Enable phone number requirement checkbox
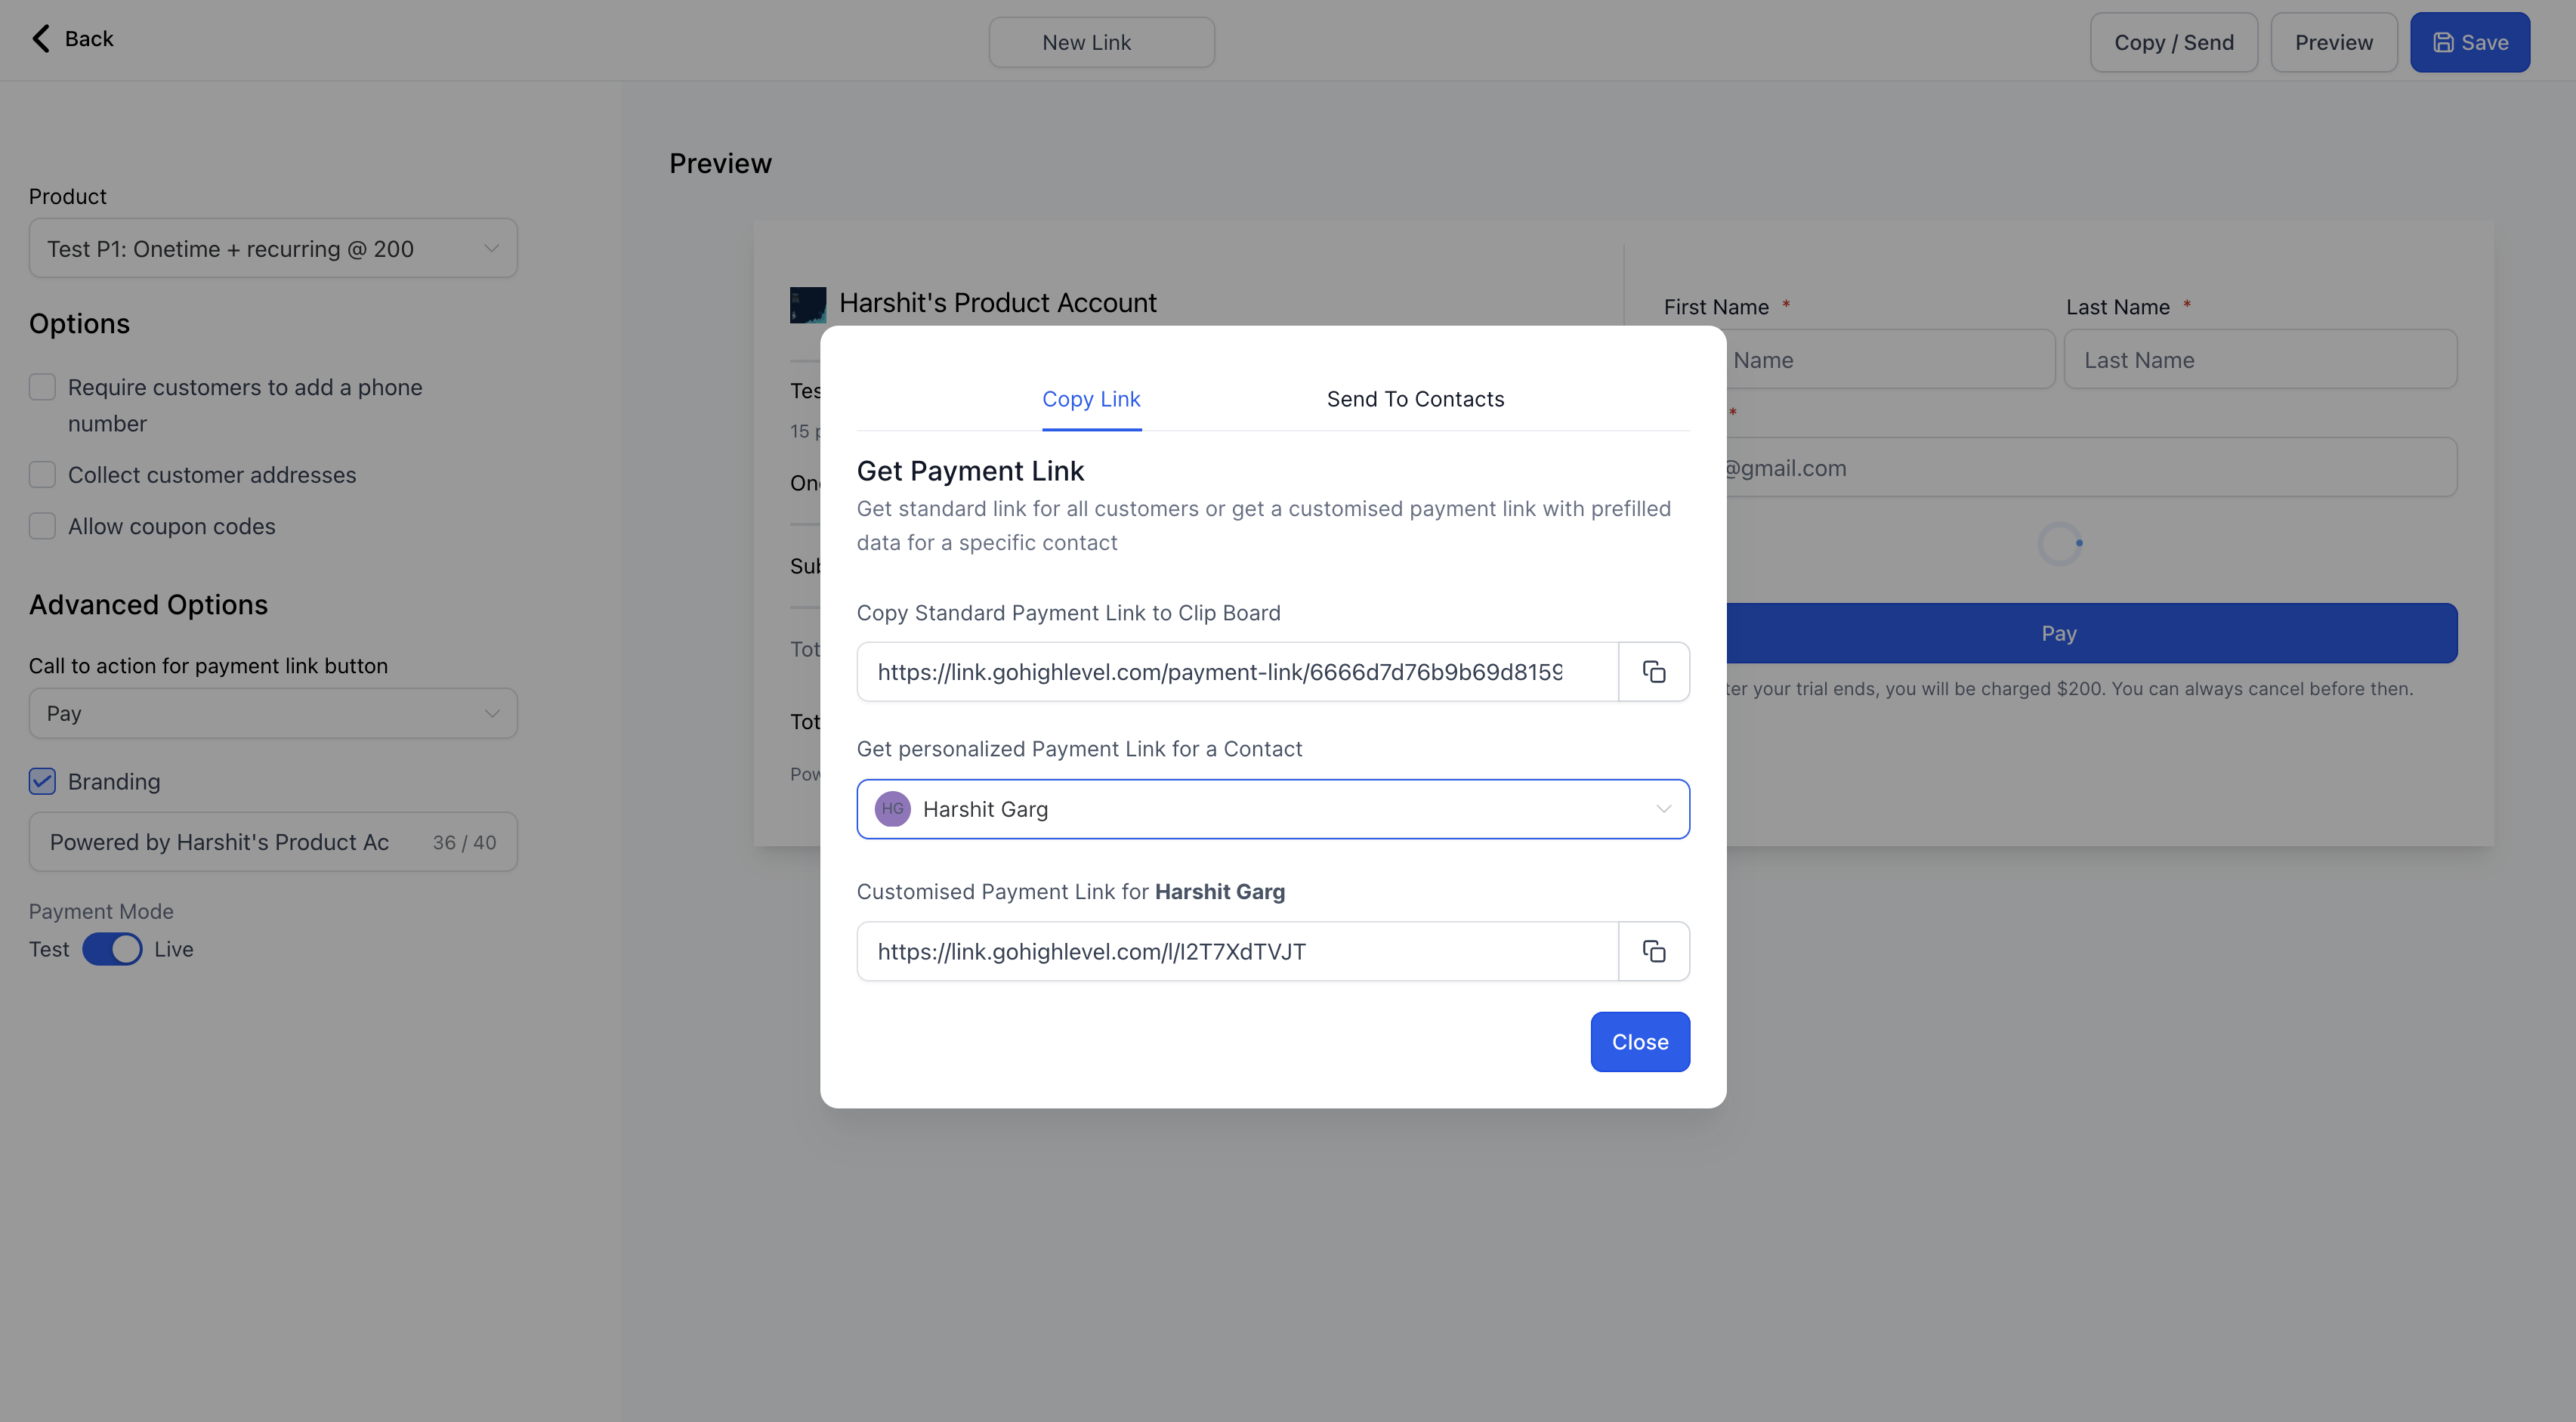2576x1422 pixels. (x=42, y=387)
